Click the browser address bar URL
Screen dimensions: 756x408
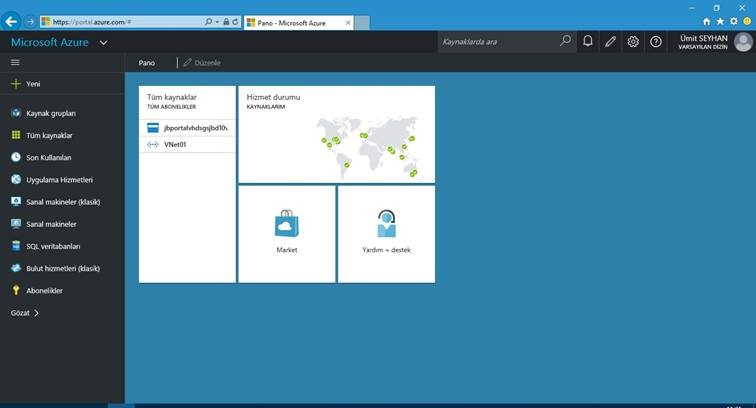pyautogui.click(x=92, y=22)
